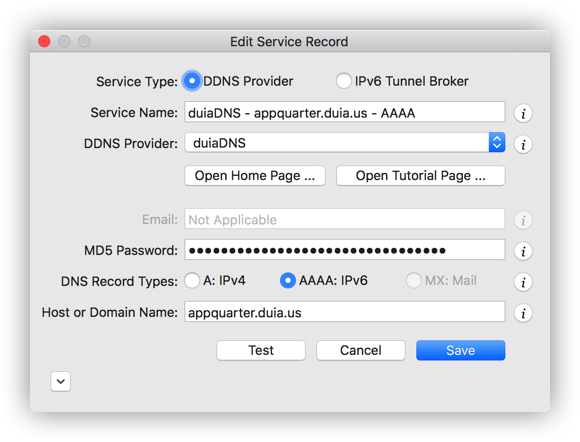The image size is (580, 442).
Task: Open the duiaDNS provider dropdown
Action: 345,143
